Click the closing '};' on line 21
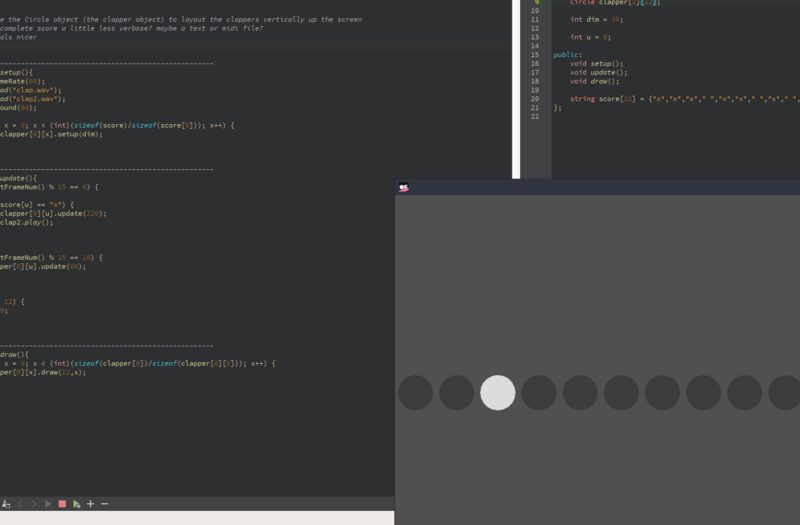The width and height of the screenshot is (800, 525). click(x=557, y=108)
